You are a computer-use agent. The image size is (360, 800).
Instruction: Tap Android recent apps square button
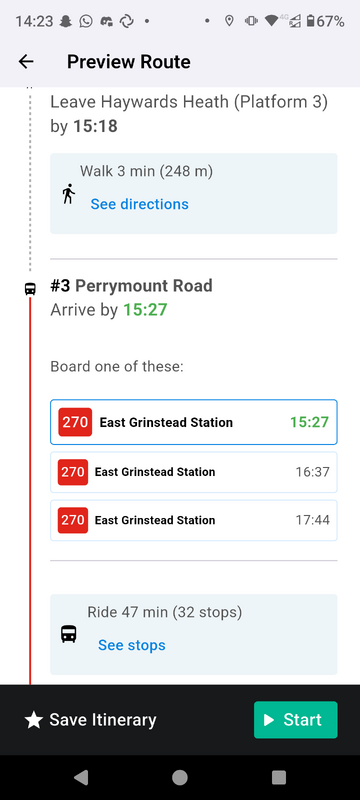click(278, 777)
